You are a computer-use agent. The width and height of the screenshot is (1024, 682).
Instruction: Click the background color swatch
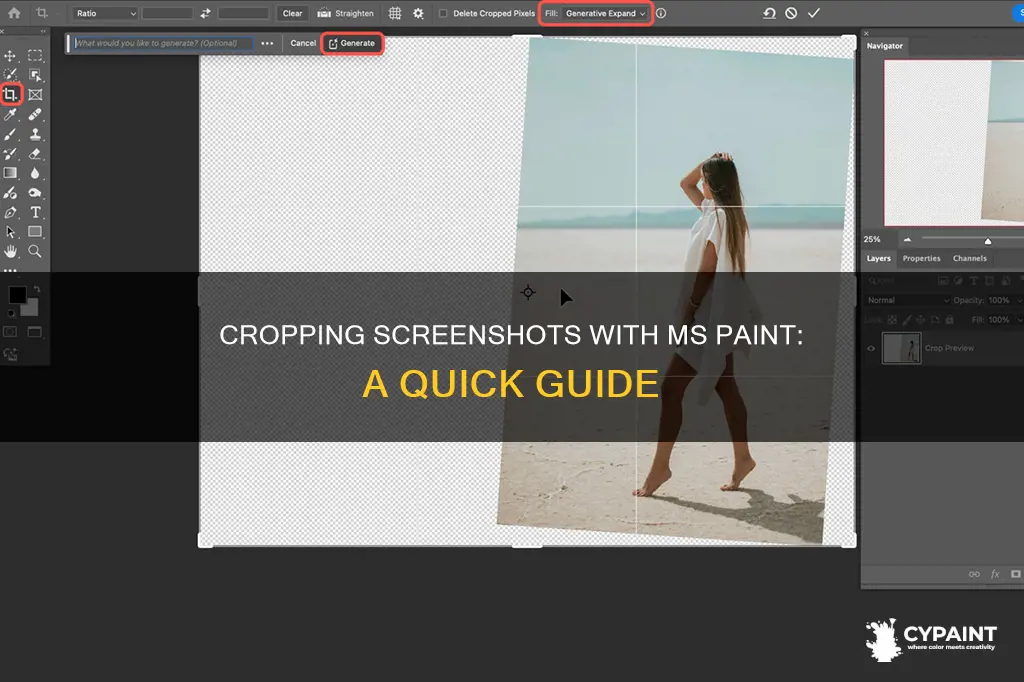pos(31,308)
